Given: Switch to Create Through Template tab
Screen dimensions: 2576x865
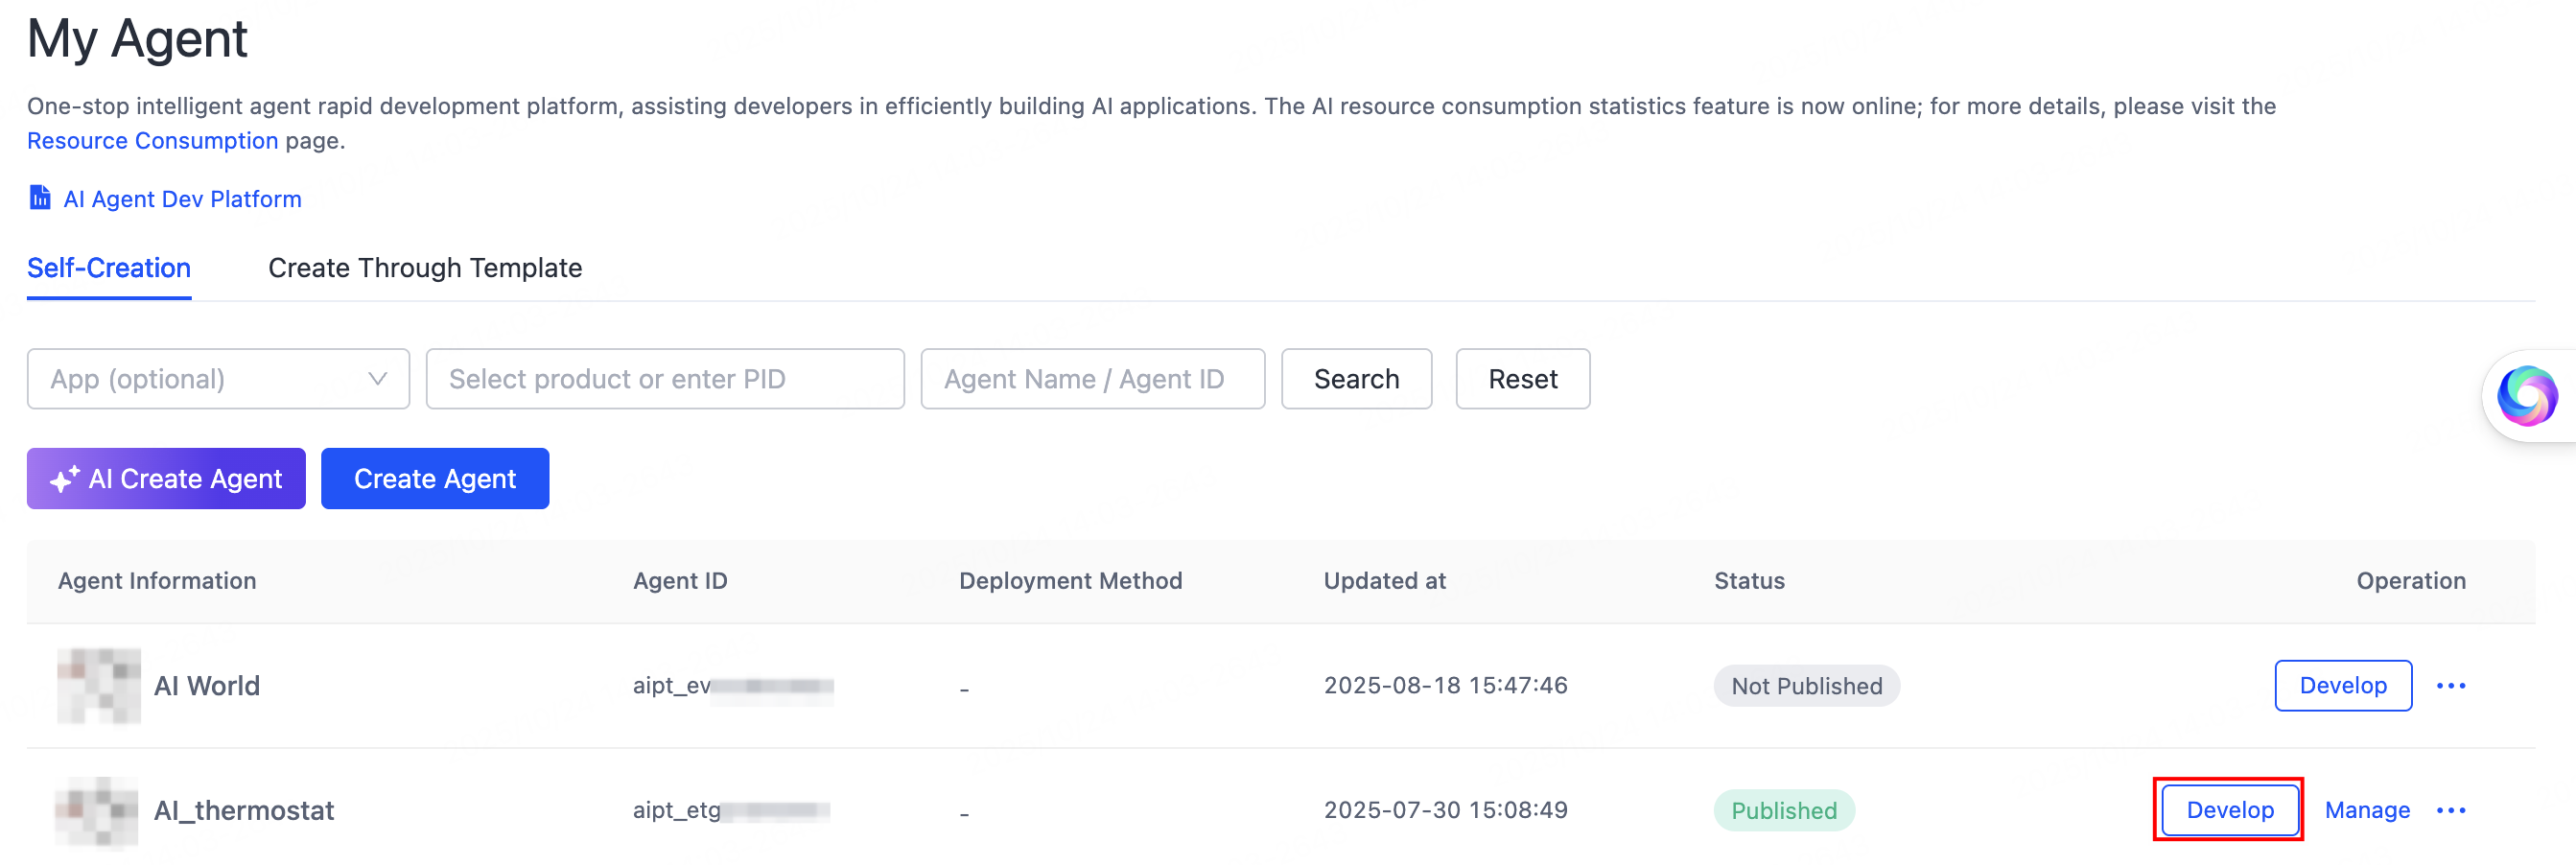Looking at the screenshot, I should point(425,268).
